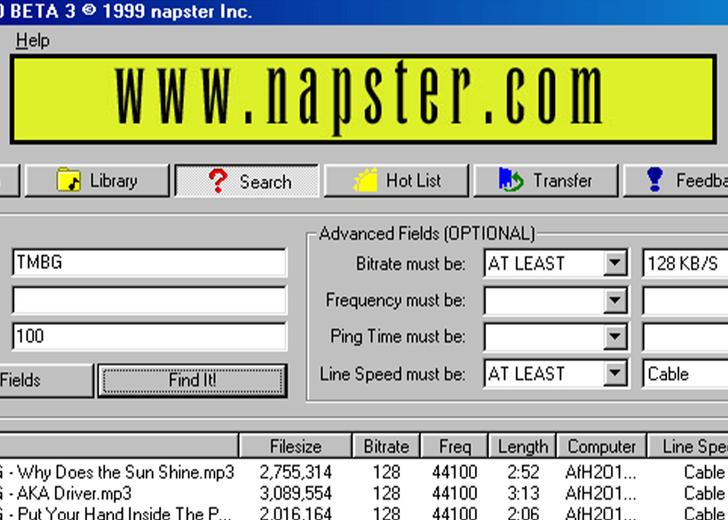Click the search field containing TMBG
This screenshot has height=520, width=728.
tap(150, 263)
